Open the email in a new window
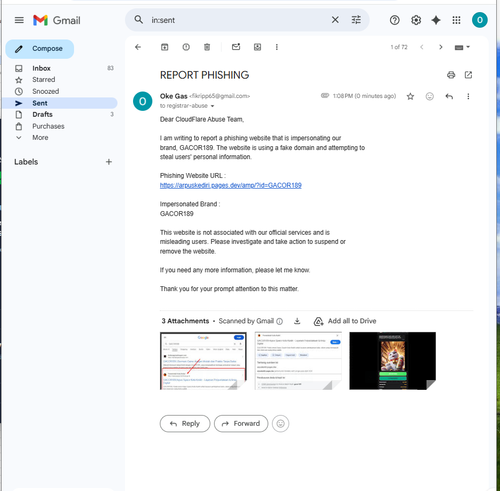Screen dimensions: 500x491 (x=468, y=75)
